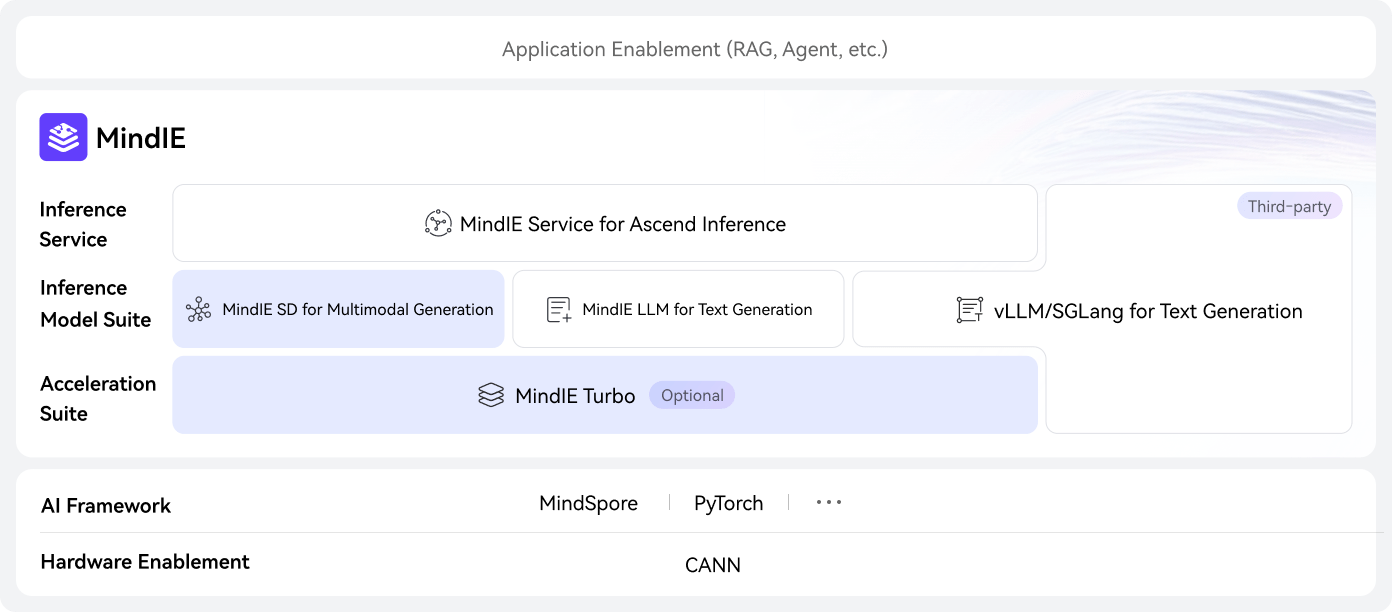Click the MindIE SD multimodal node icon

pyautogui.click(x=199, y=310)
